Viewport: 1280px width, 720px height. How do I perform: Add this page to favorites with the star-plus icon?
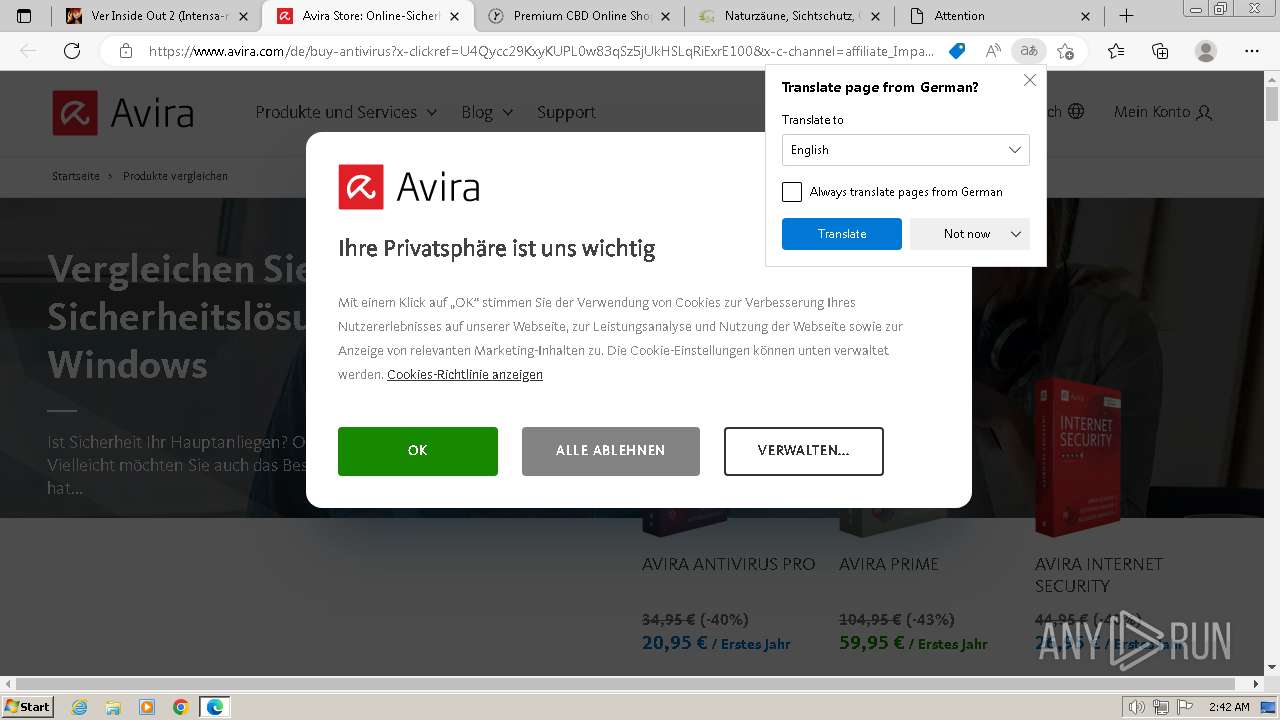coord(1066,51)
